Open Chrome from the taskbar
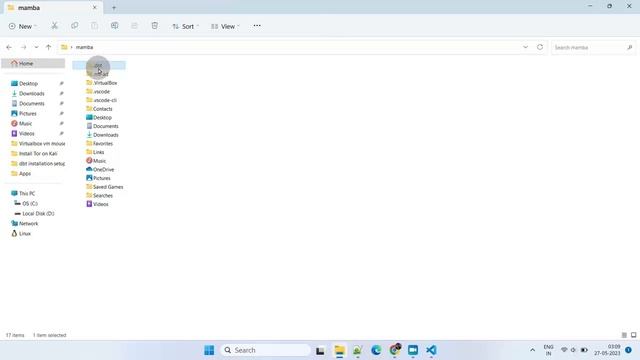Viewport: 640px width, 360px height. pyautogui.click(x=395, y=350)
